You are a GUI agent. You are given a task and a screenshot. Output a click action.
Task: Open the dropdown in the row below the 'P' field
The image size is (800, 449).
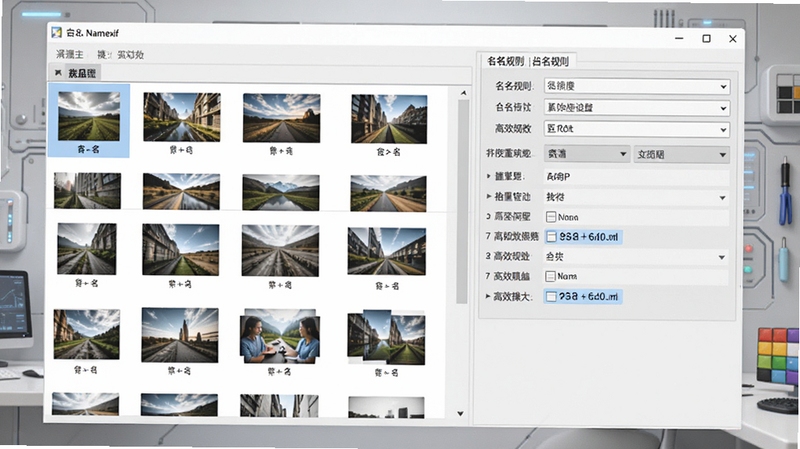coord(637,197)
